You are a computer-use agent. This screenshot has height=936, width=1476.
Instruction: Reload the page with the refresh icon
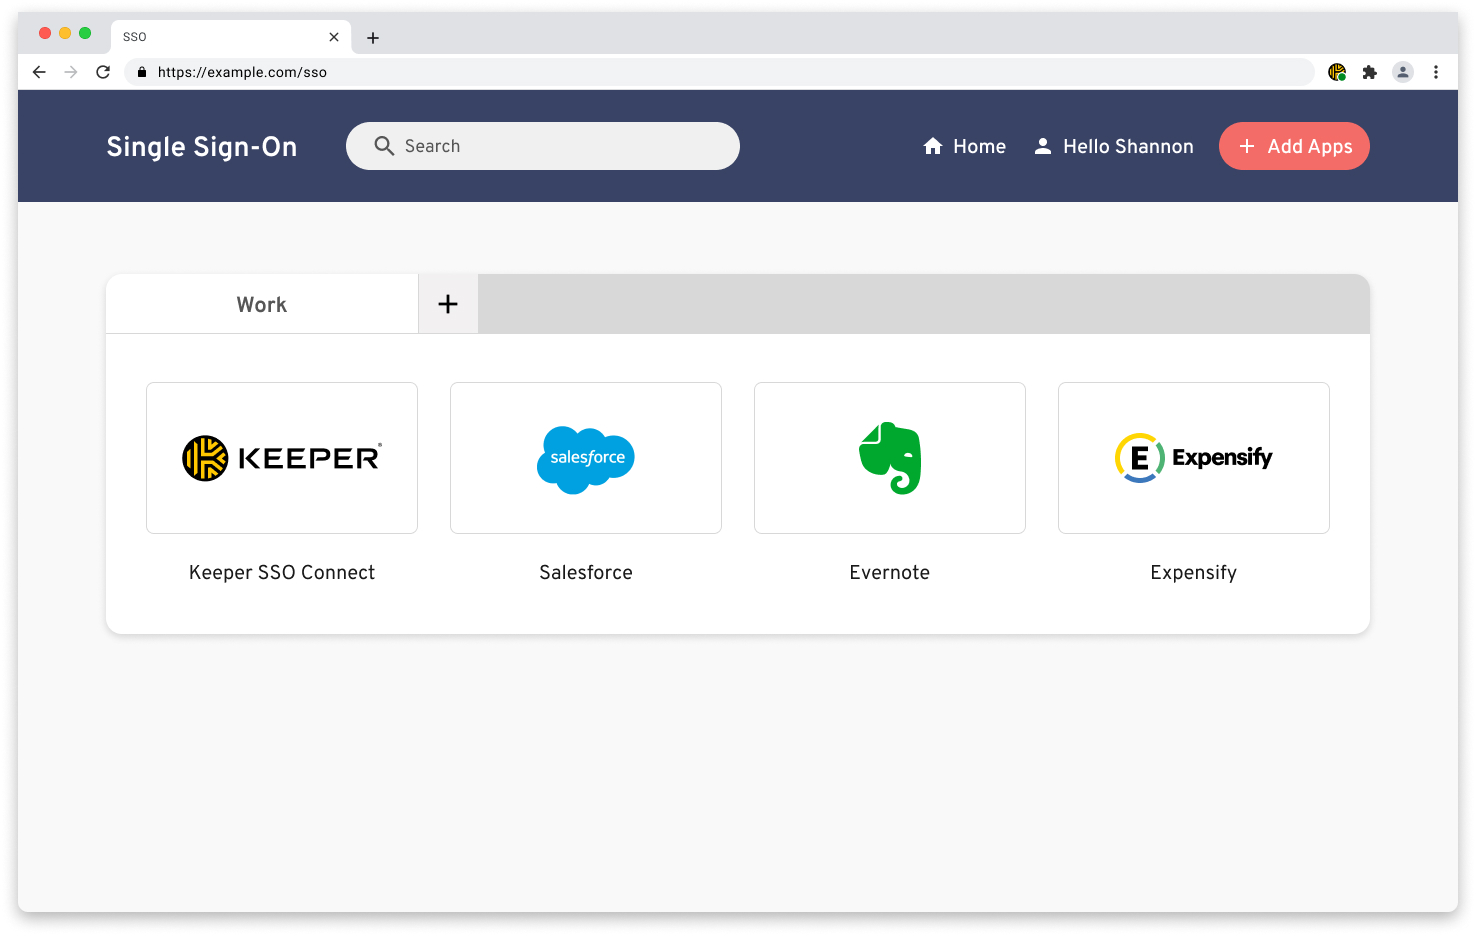(103, 72)
